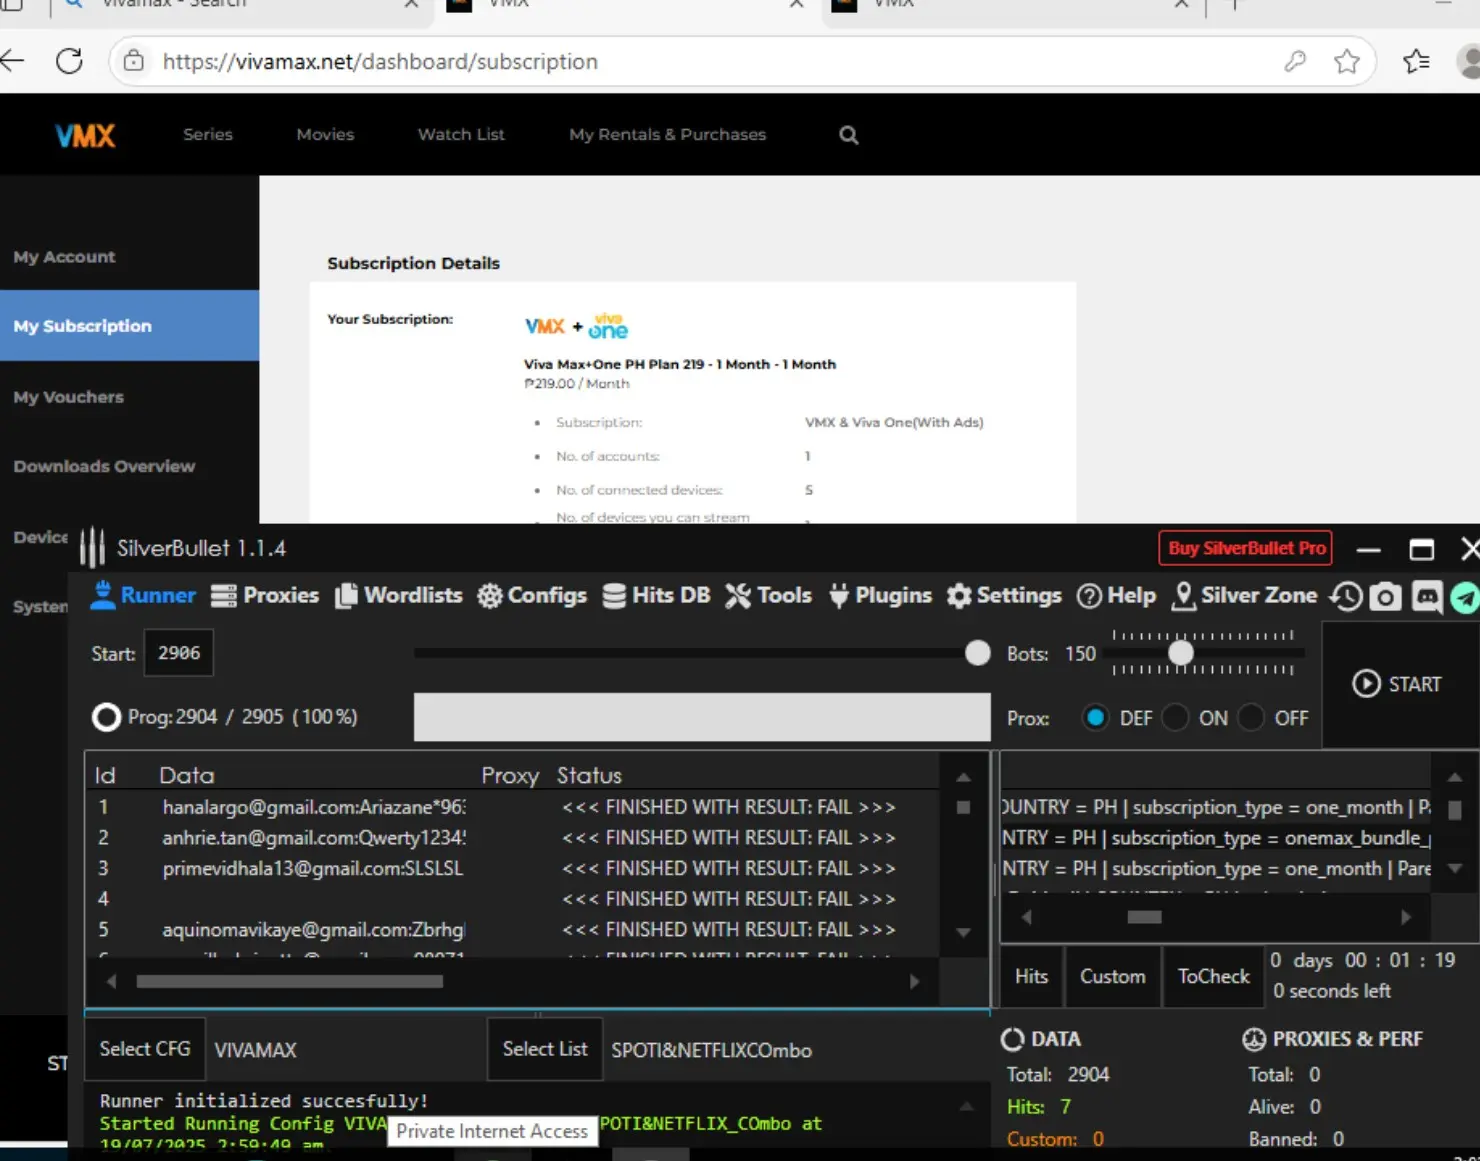Screen dimensions: 1480x1161
Task: Open Watch List in the Vivamax navigation
Action: [461, 134]
